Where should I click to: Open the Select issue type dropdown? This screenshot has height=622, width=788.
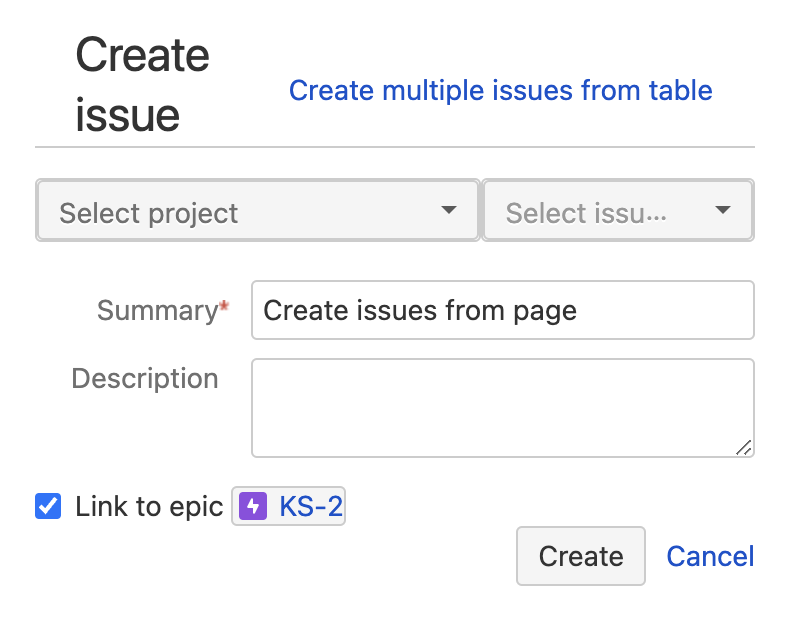pos(600,211)
